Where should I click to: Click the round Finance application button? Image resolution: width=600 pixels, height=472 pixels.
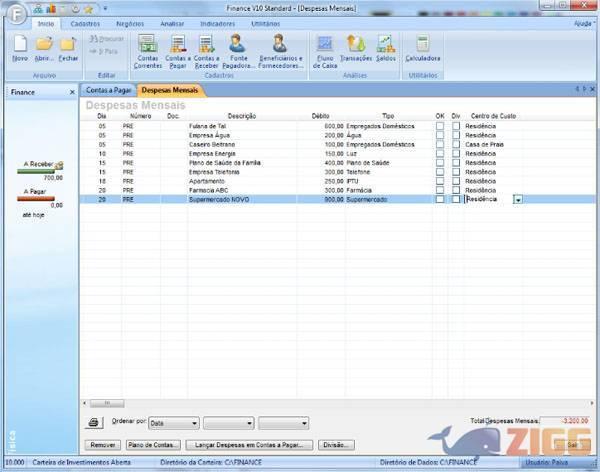16,14
